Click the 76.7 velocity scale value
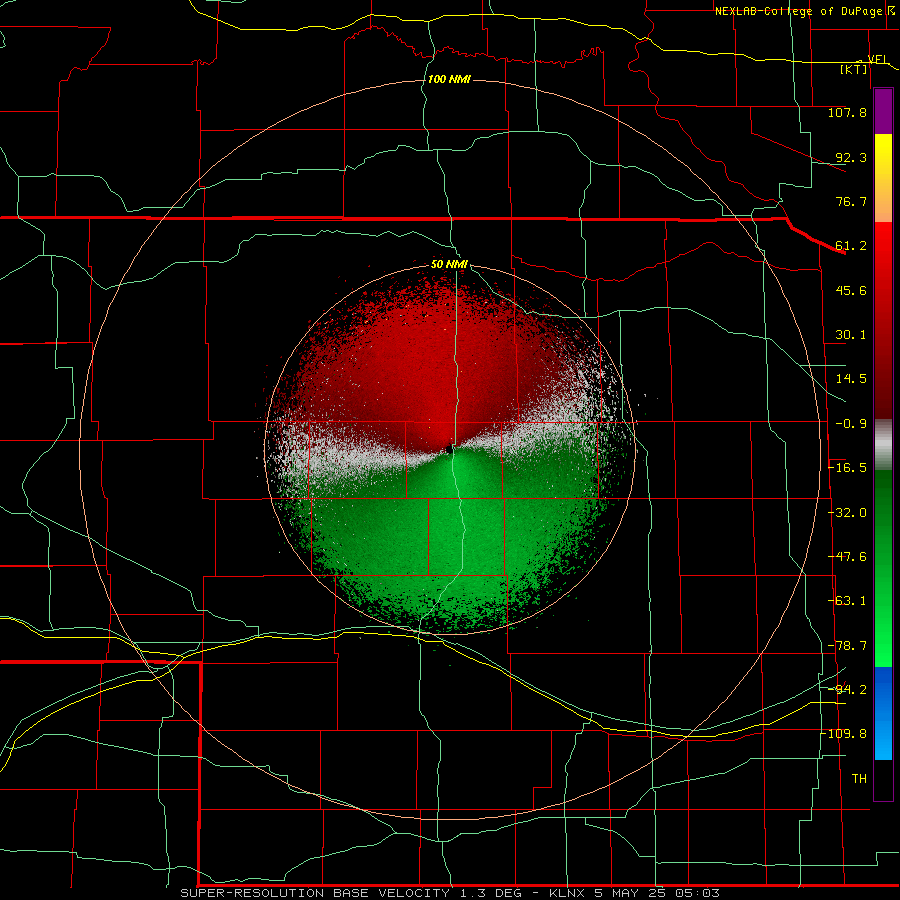900x900 pixels. point(851,201)
